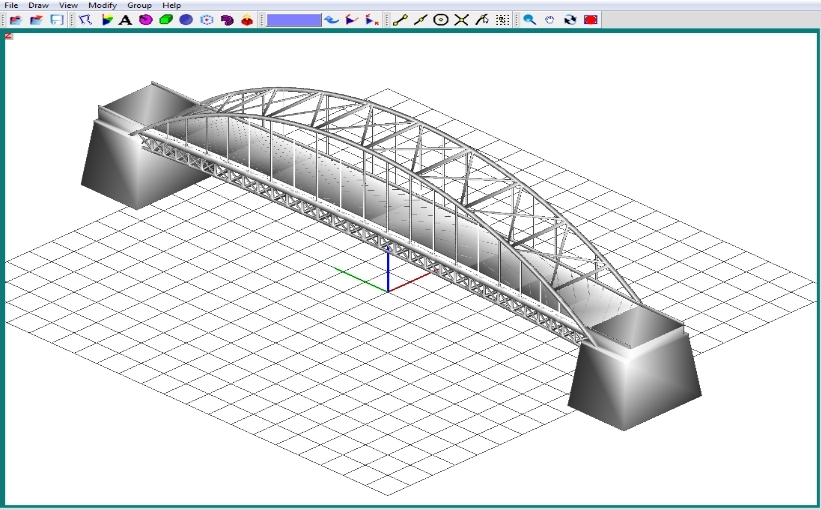This screenshot has height=510, width=821.
Task: Click the current color blue swatch
Action: (x=294, y=20)
